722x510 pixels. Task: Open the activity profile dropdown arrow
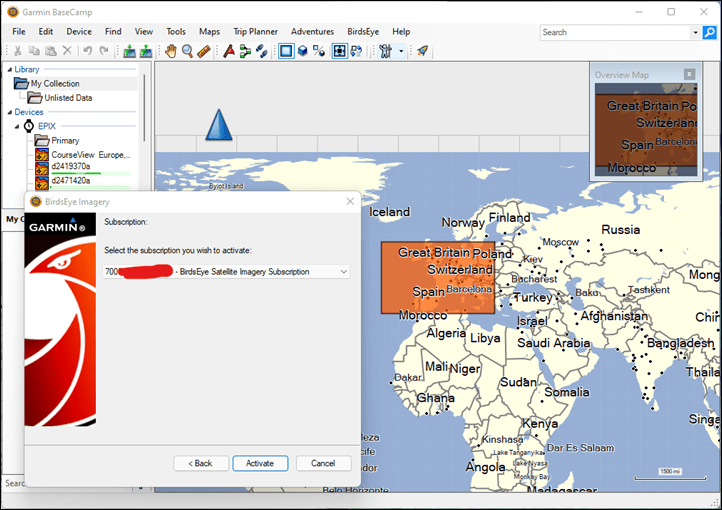click(x=401, y=51)
